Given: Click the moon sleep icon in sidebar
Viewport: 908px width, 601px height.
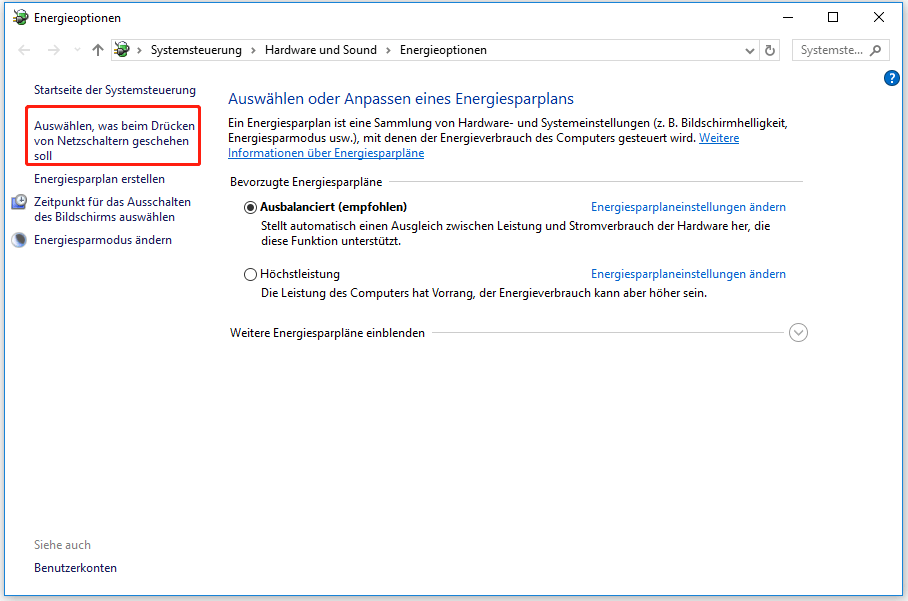Looking at the screenshot, I should (x=19, y=240).
